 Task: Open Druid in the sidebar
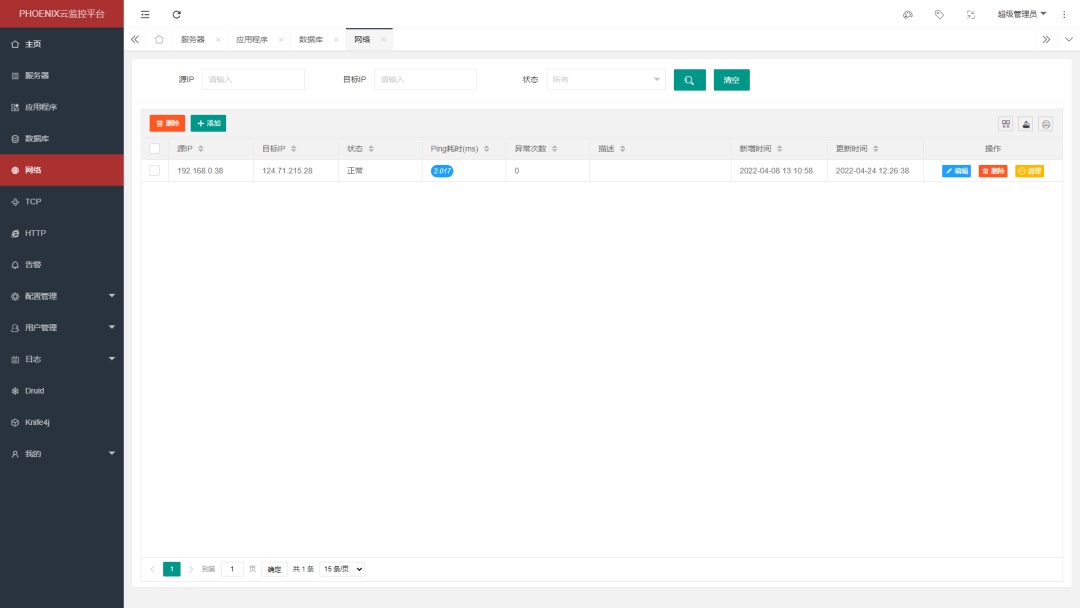[x=62, y=391]
